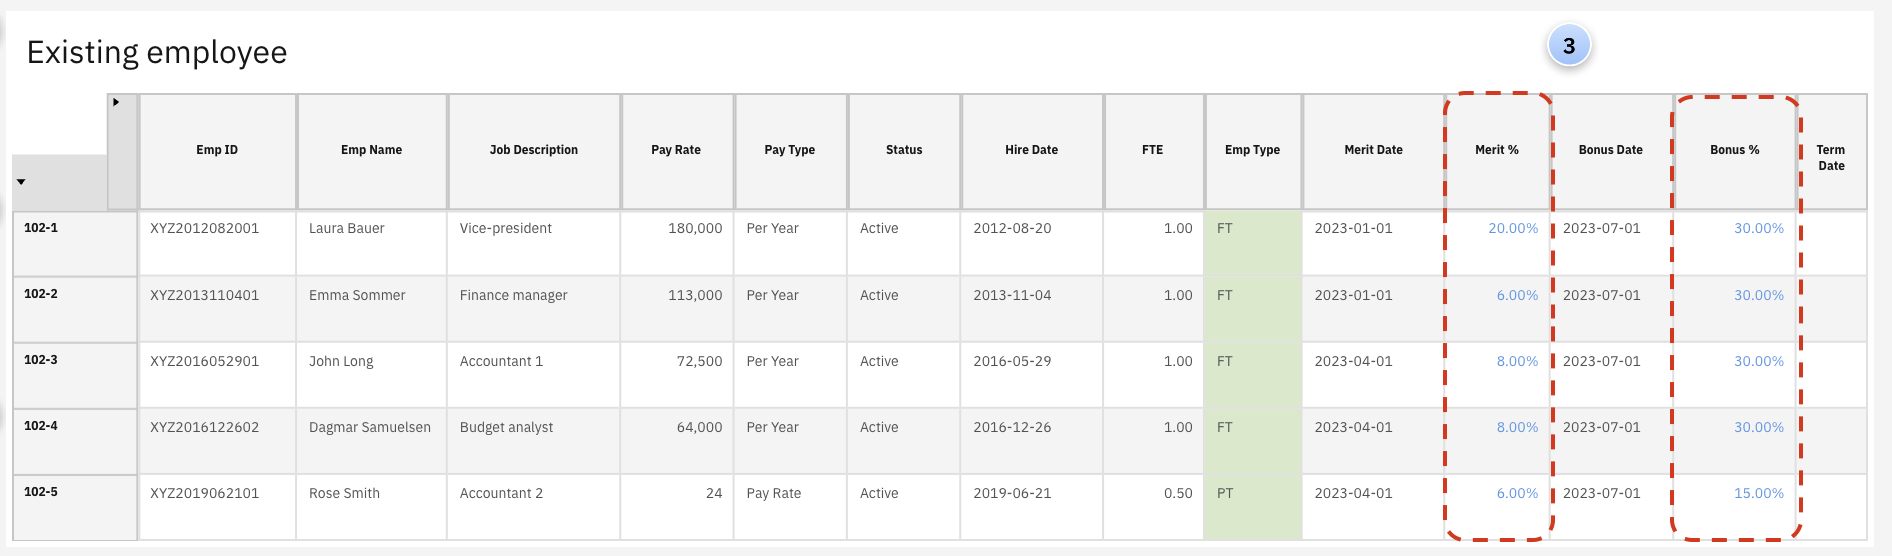
Task: Click Dagmar Samuelsen's 8.00% merit cell
Action: tap(1516, 428)
